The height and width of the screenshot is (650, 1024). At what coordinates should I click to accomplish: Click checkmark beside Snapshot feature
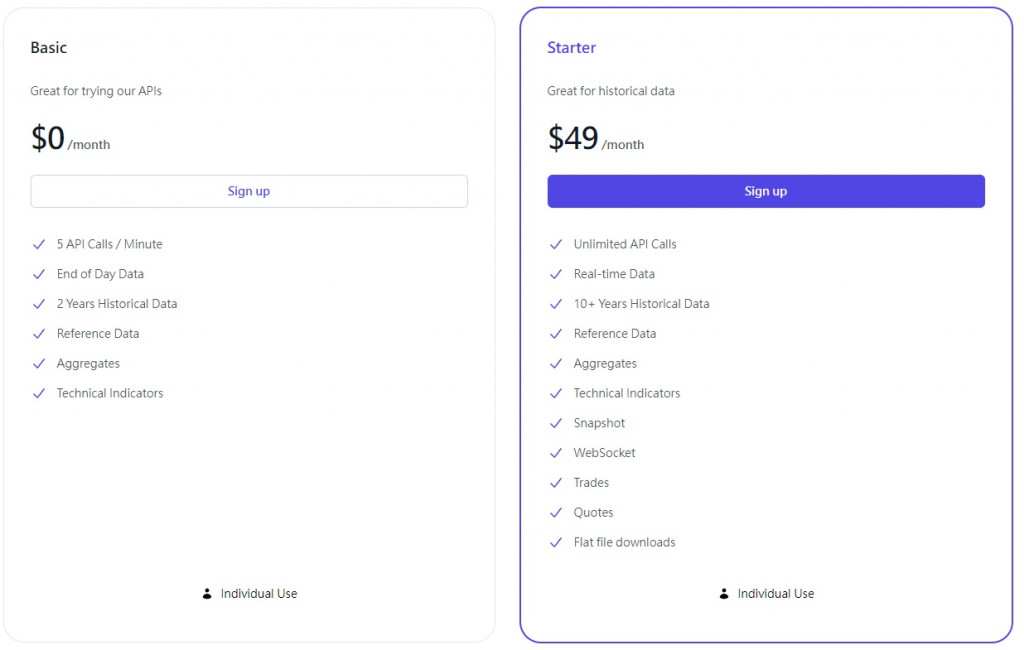pos(556,423)
